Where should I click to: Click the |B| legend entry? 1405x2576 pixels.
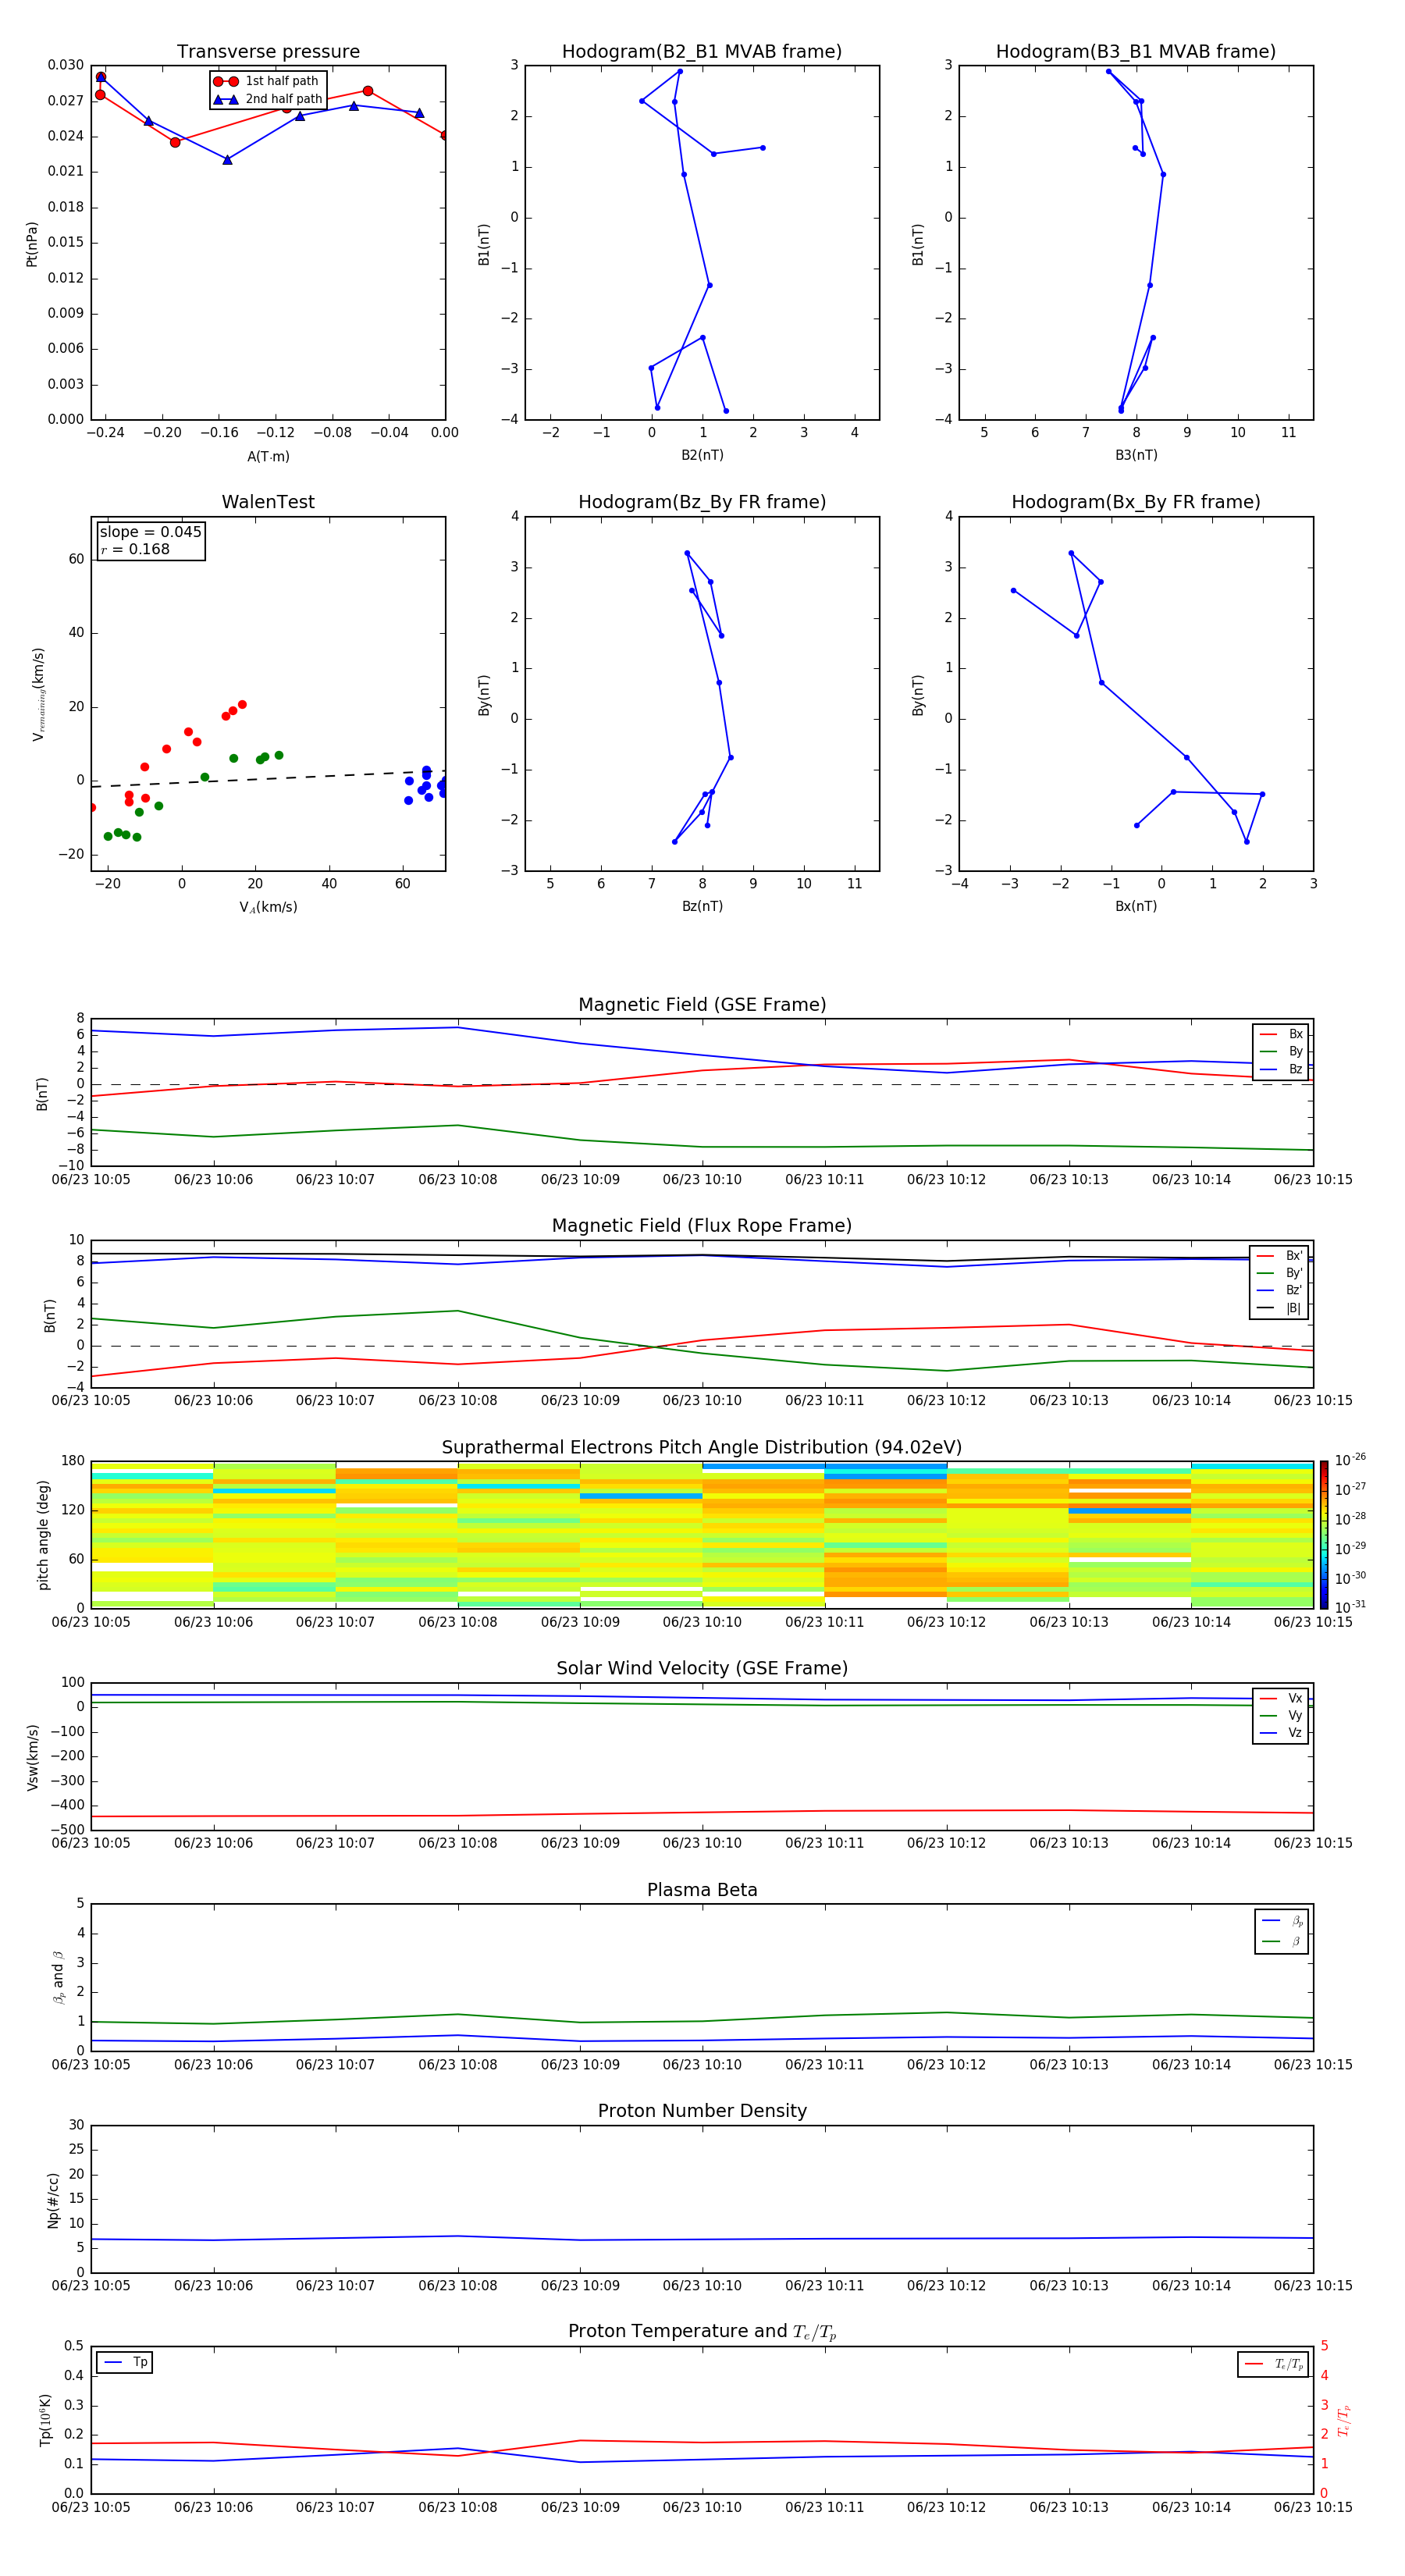point(1280,1309)
